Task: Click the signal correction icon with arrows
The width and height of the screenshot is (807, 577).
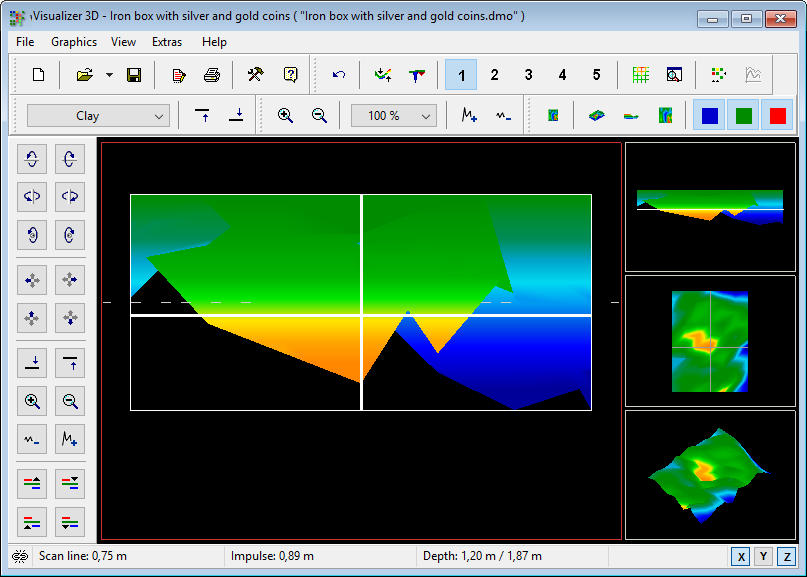Action: (x=383, y=75)
